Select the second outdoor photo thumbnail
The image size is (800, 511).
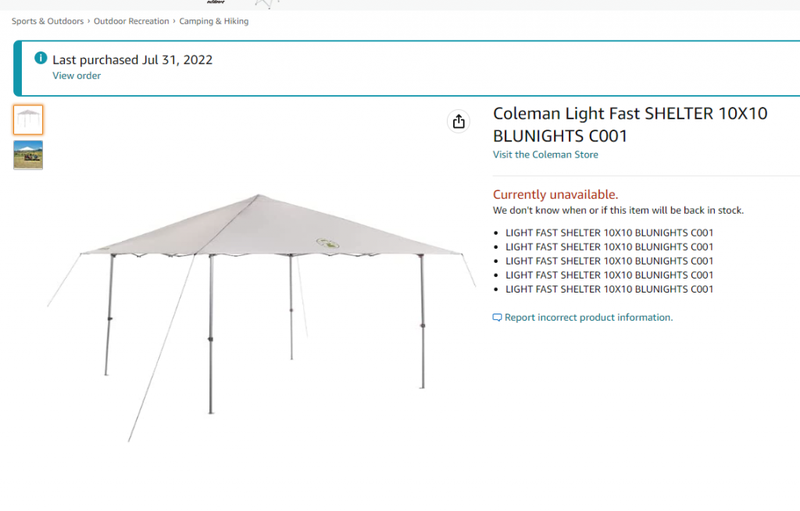(x=28, y=155)
